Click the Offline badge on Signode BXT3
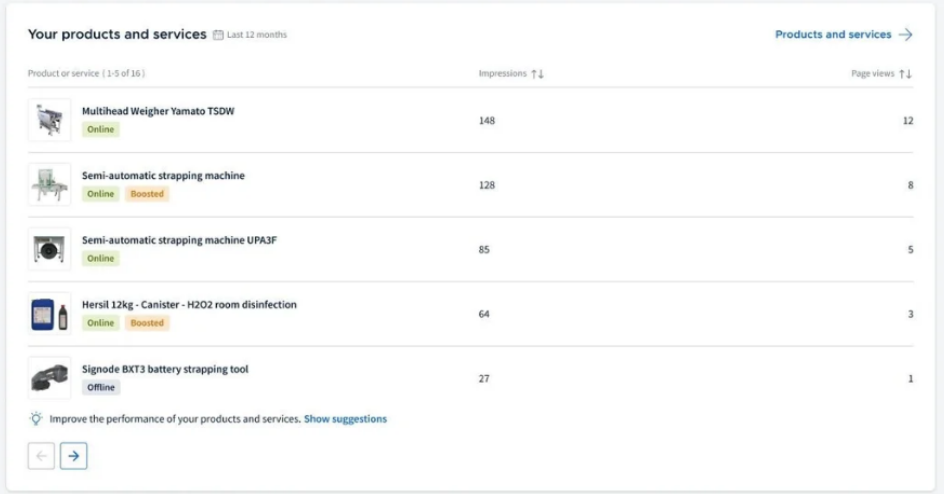The width and height of the screenshot is (944, 494). click(101, 387)
